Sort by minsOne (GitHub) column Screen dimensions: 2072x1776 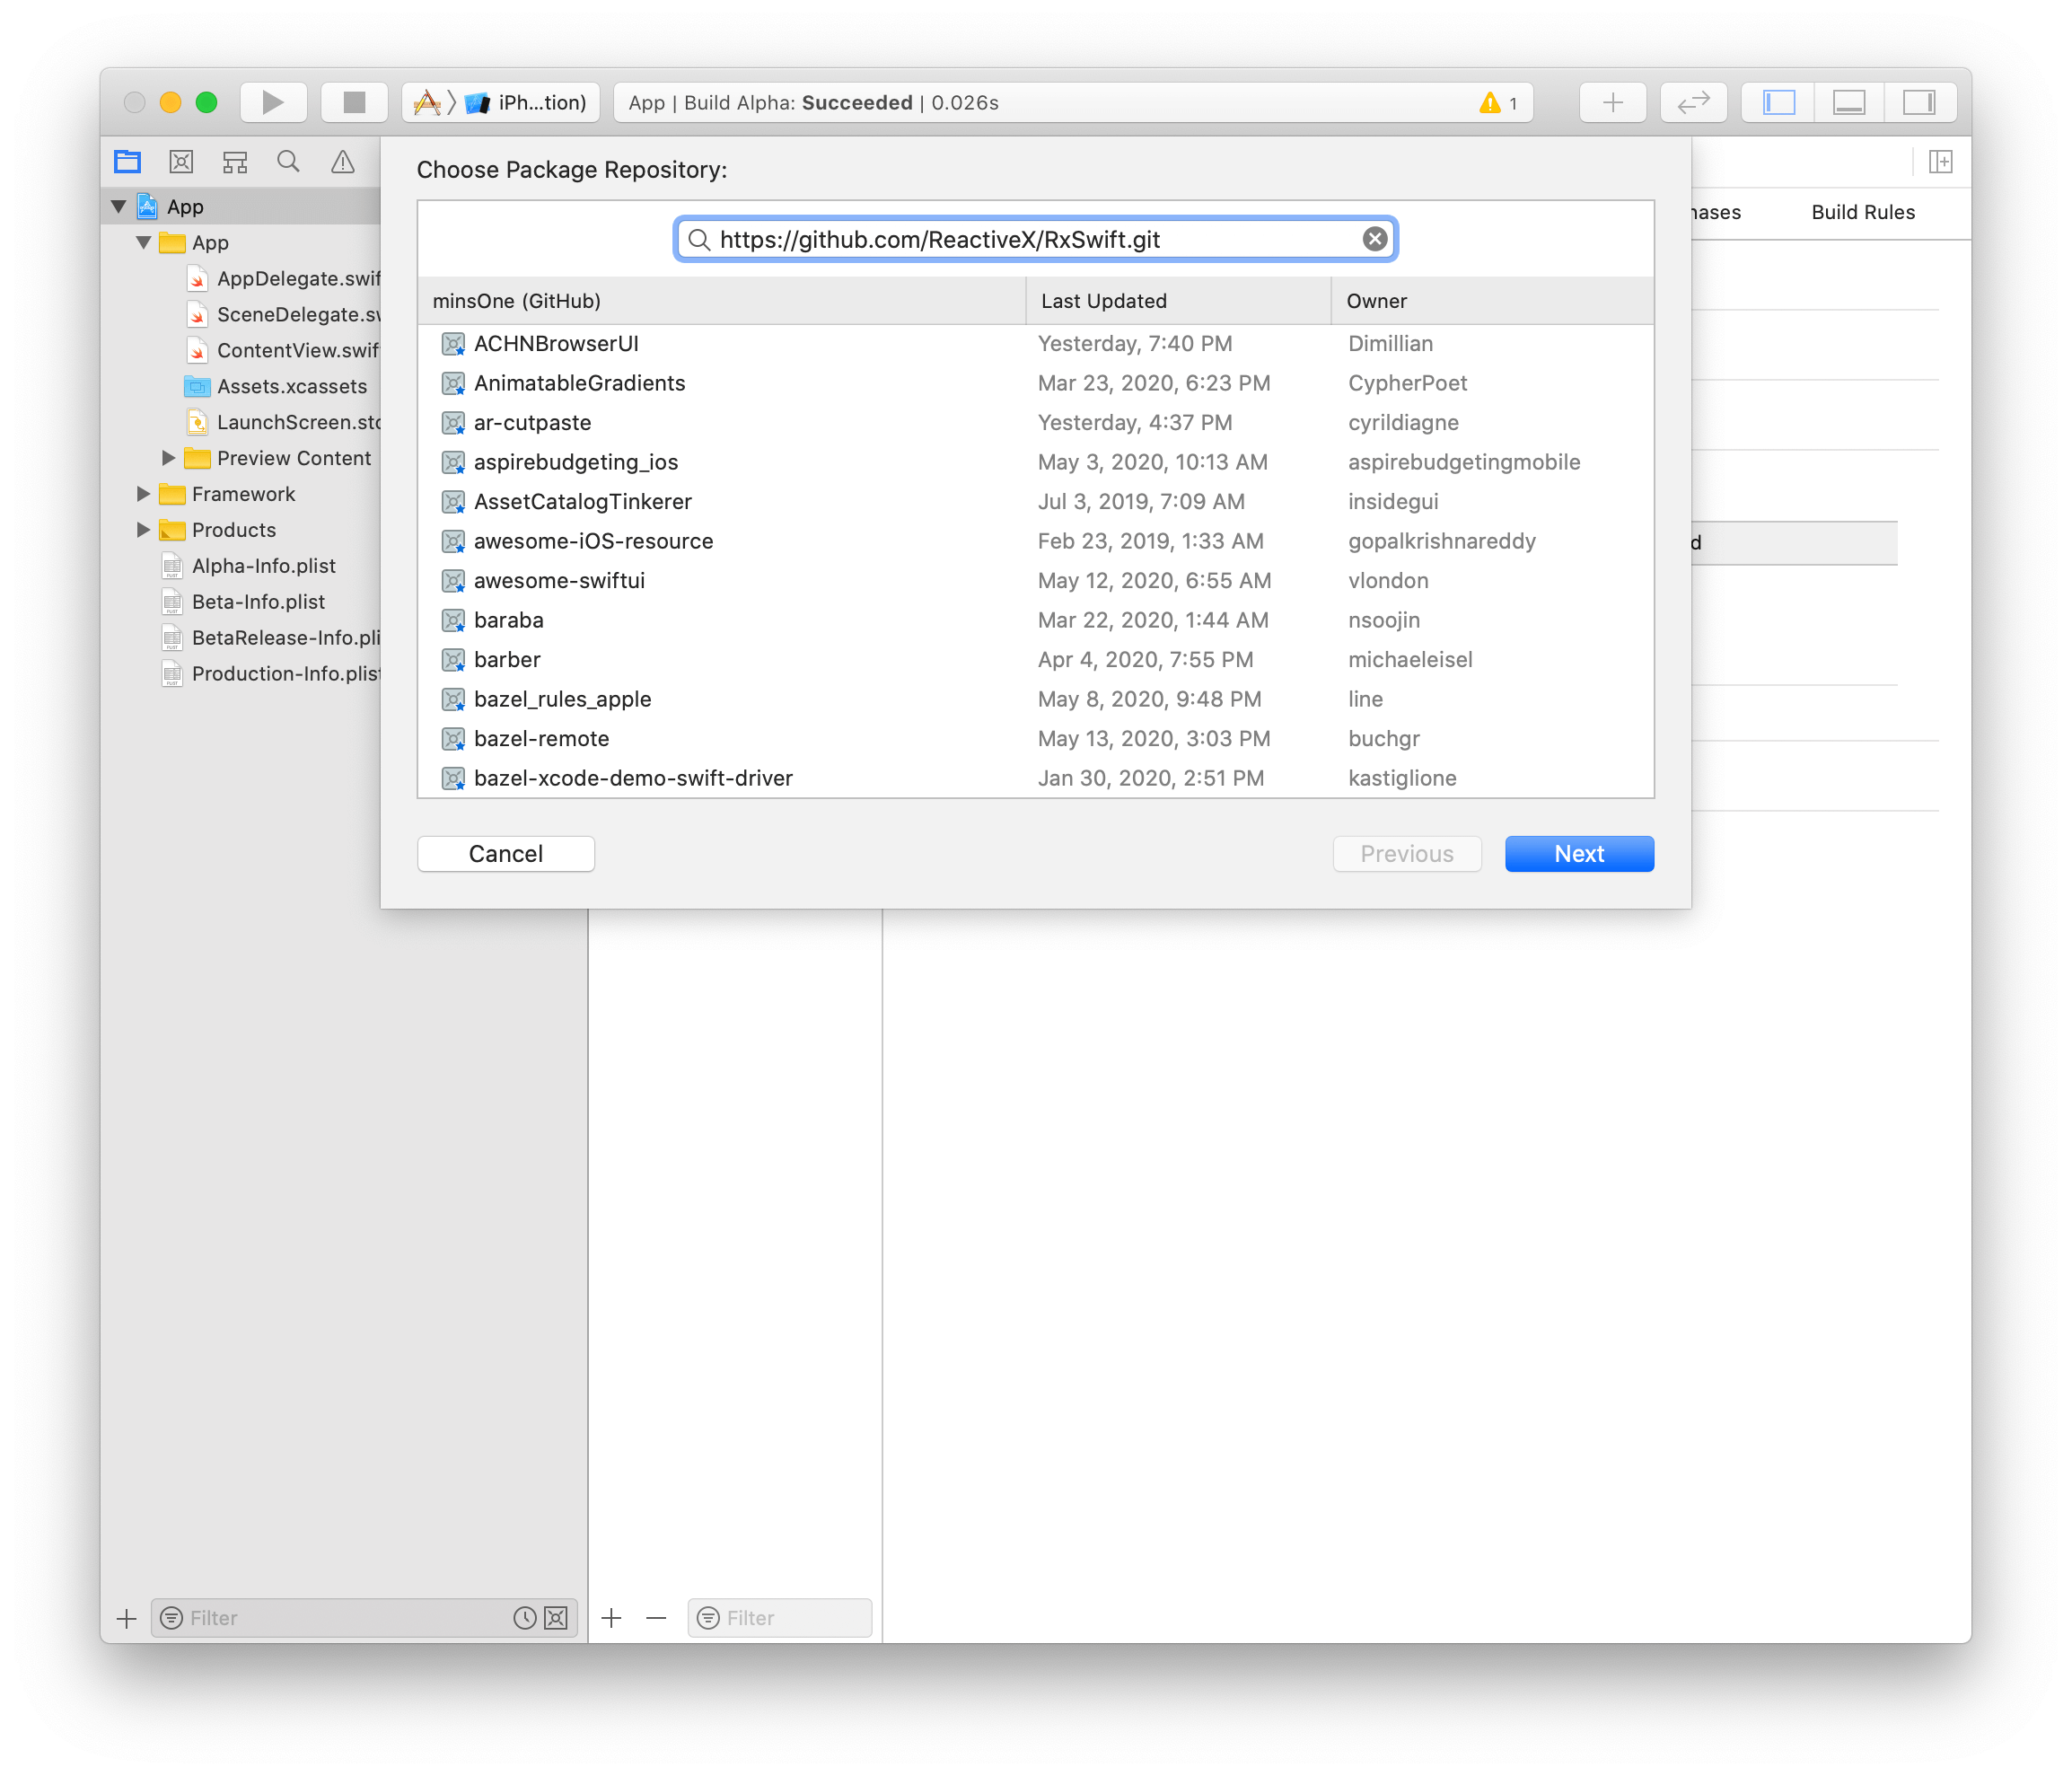tap(722, 301)
